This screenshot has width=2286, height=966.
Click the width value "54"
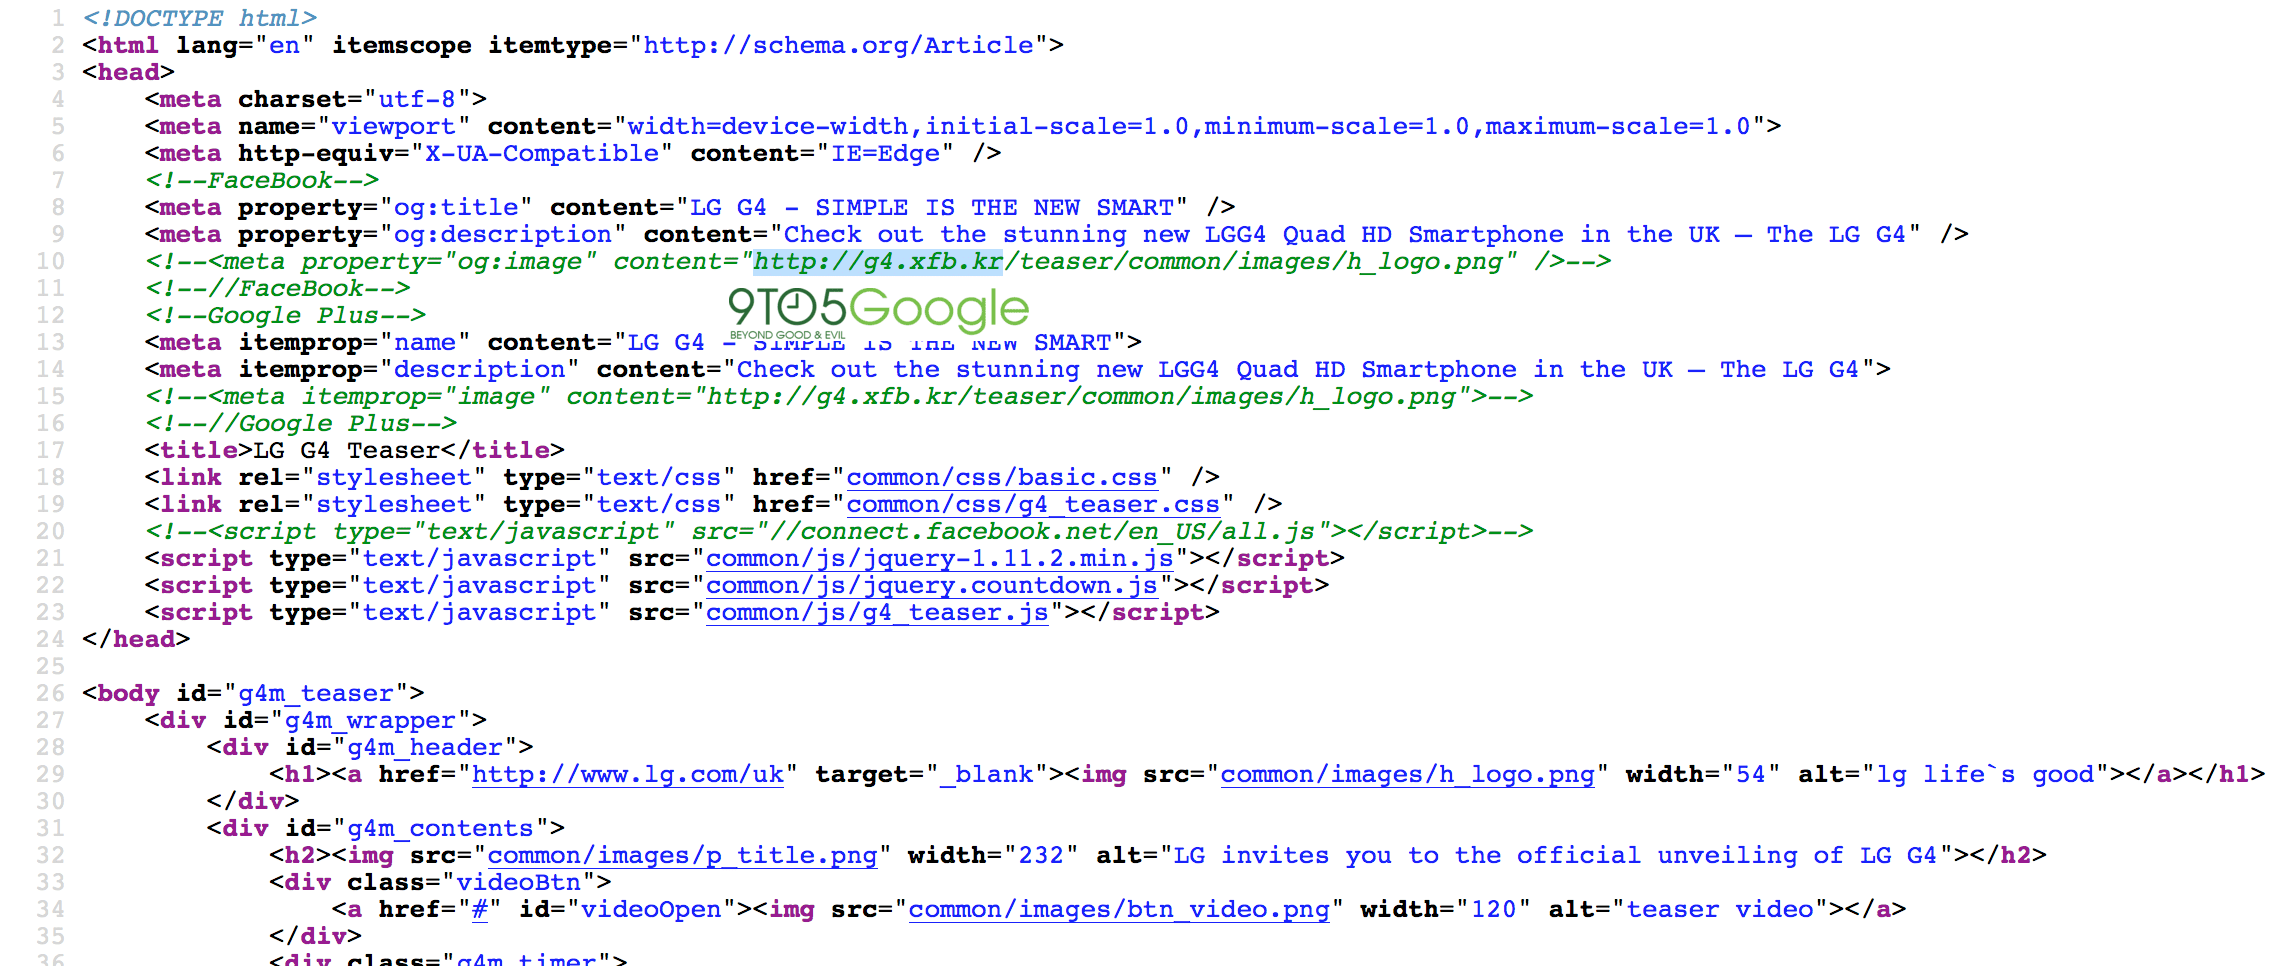click(x=1751, y=775)
